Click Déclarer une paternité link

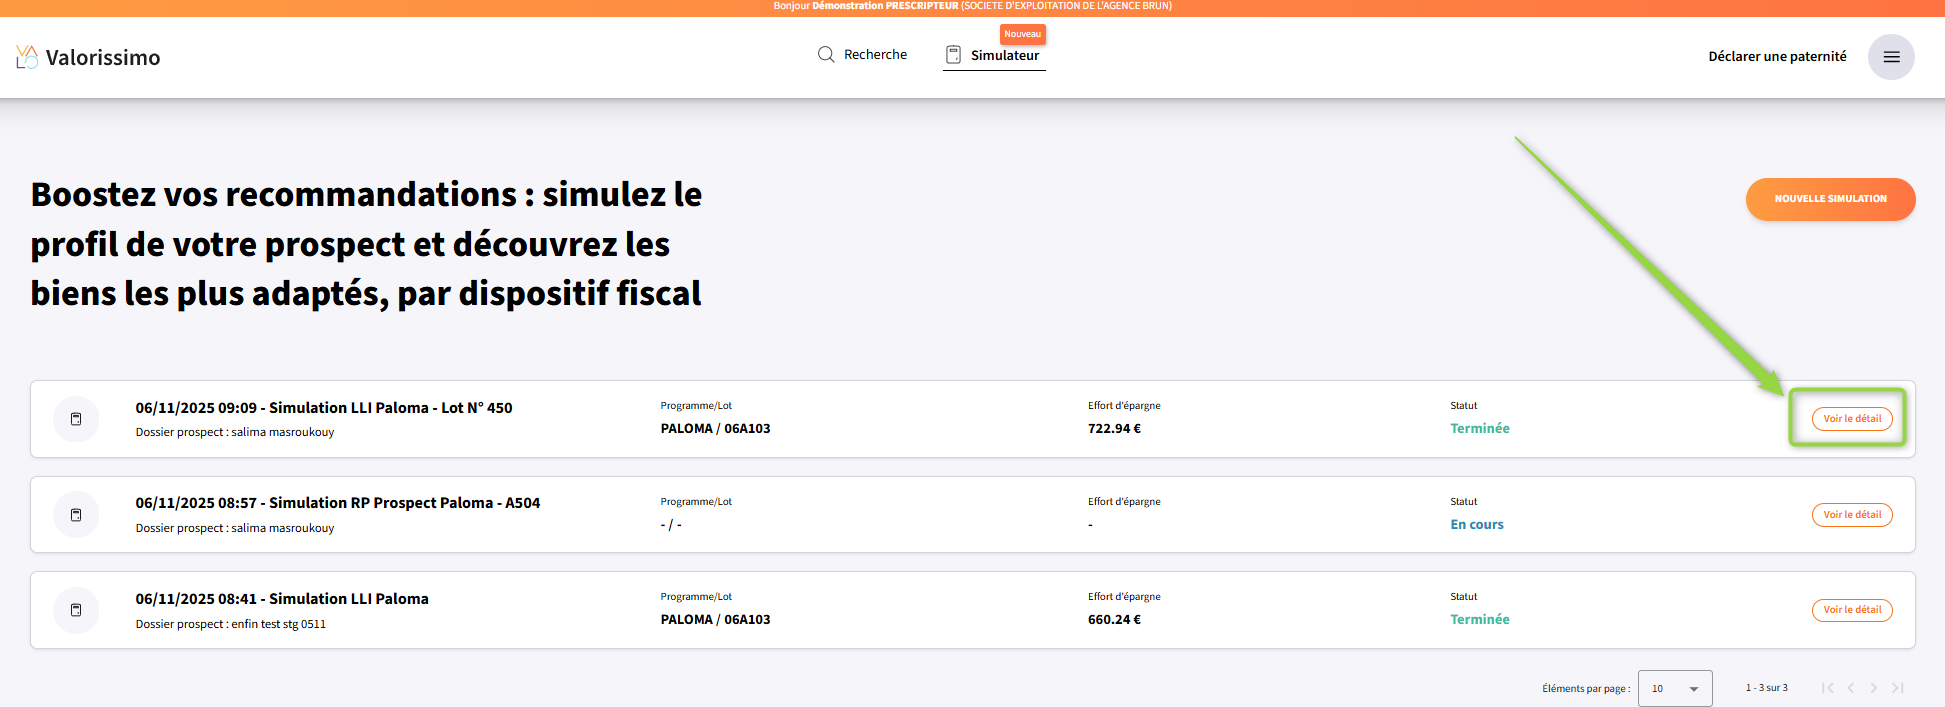pos(1777,57)
